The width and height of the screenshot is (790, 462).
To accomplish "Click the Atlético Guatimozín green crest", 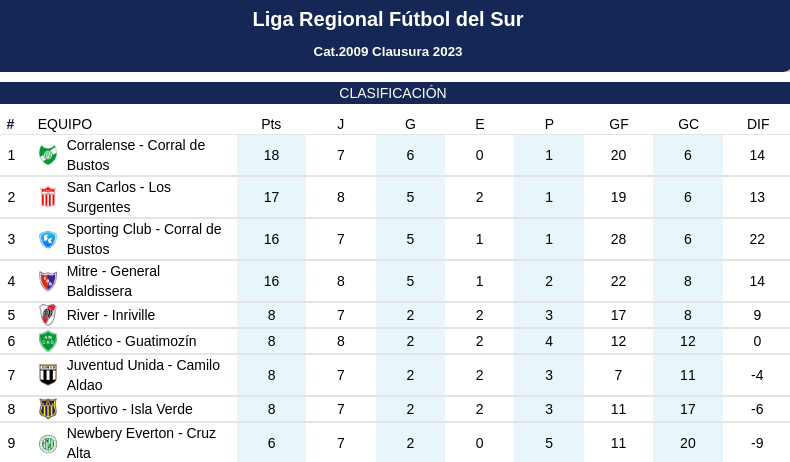I will pos(48,341).
